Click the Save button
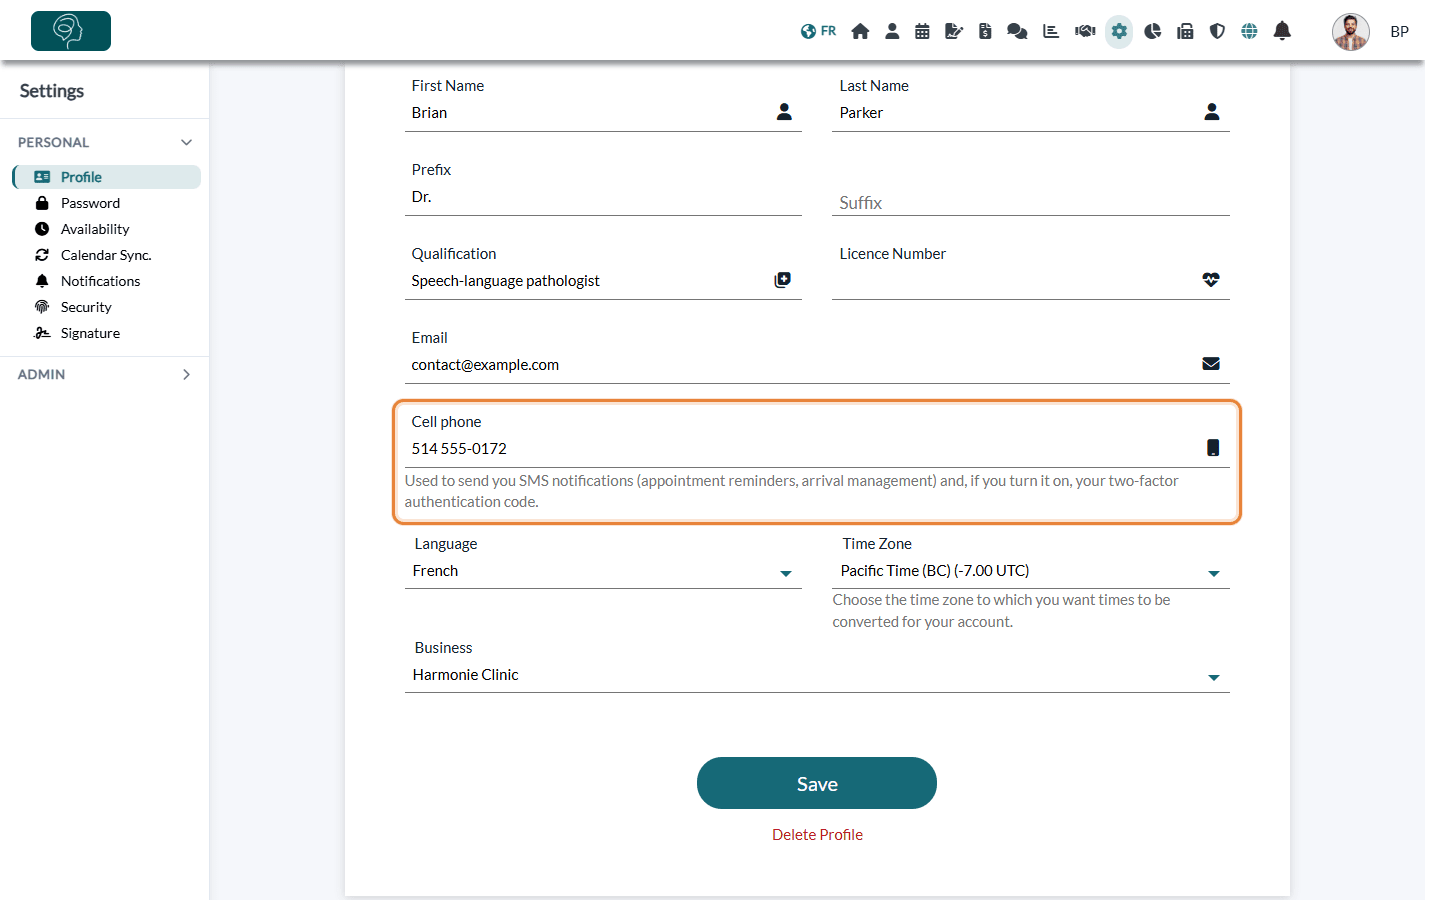This screenshot has width=1440, height=900. 817,783
